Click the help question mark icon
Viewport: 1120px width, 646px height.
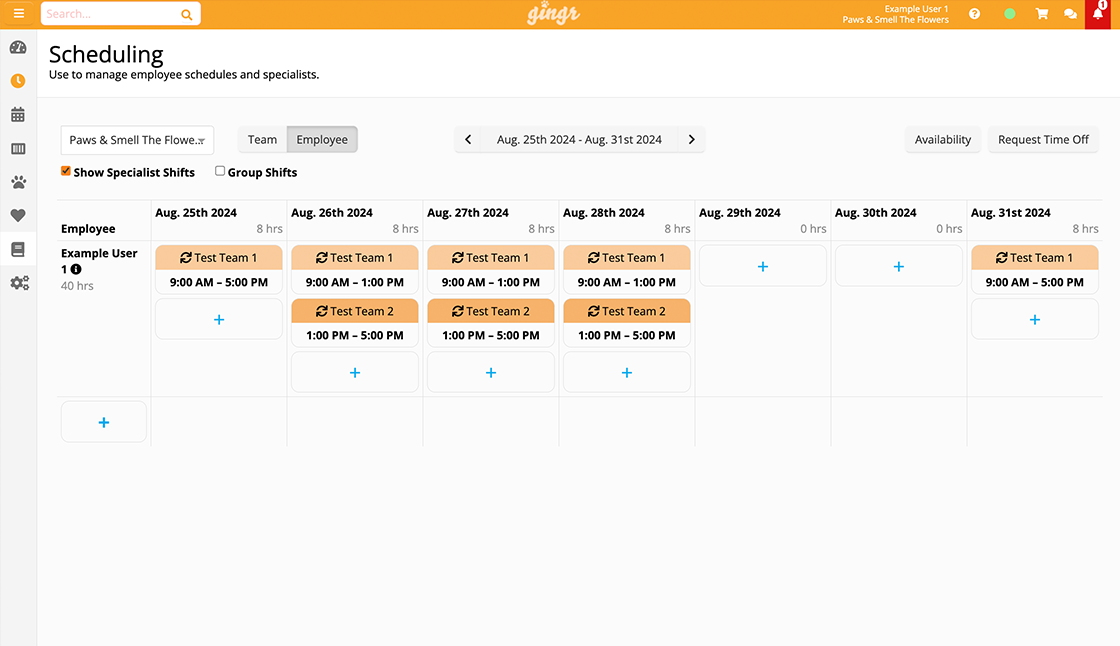click(974, 13)
